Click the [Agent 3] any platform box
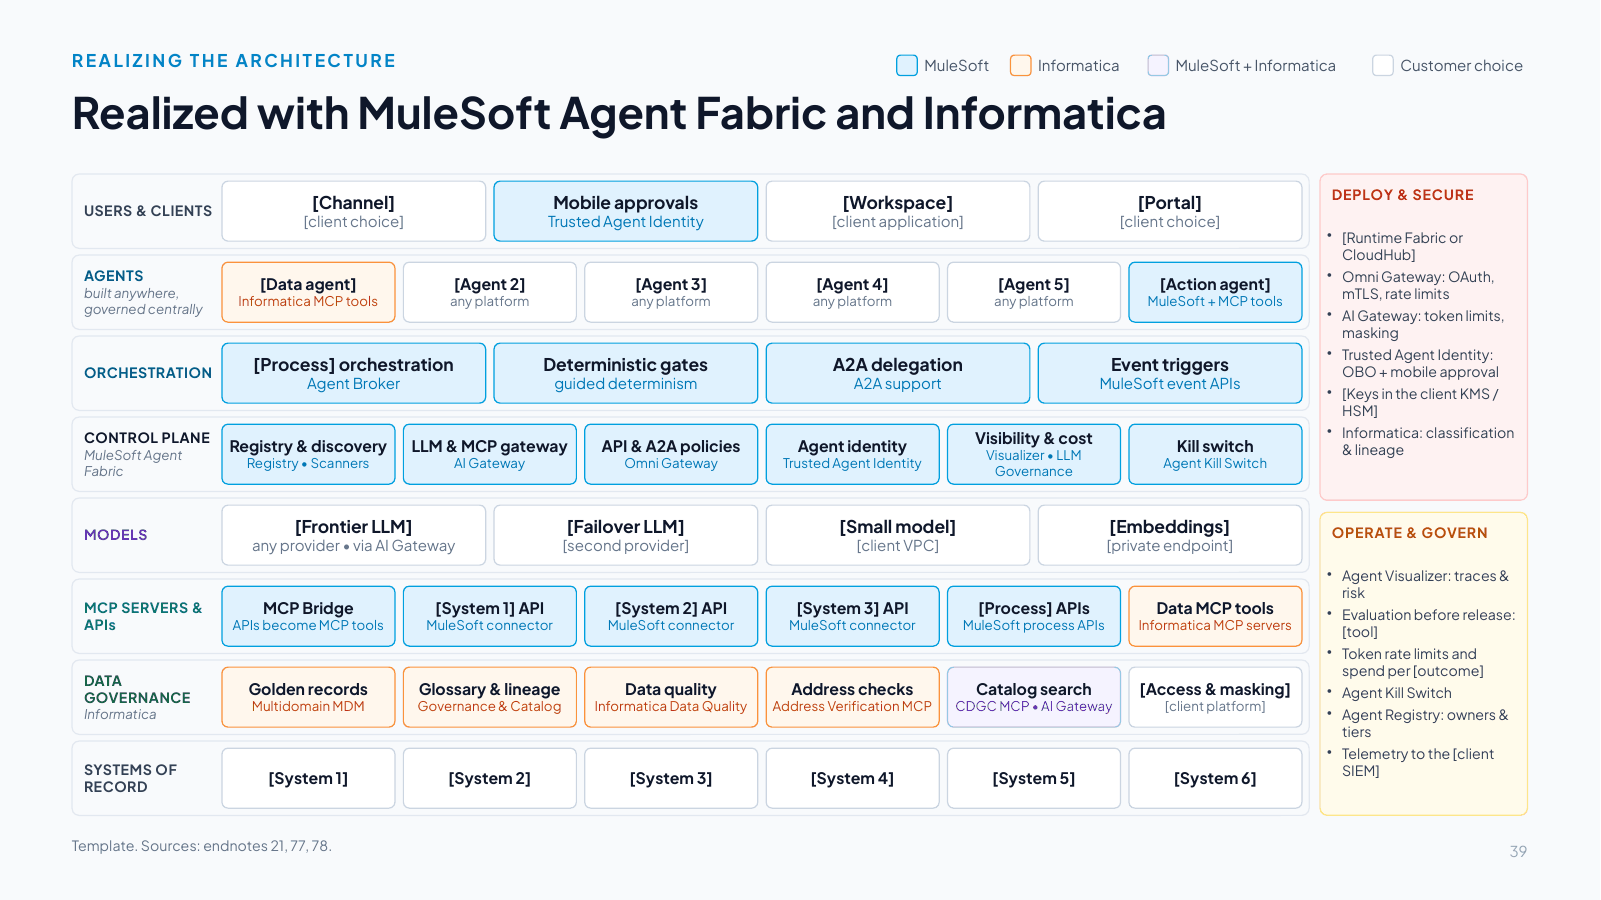Screen dimensions: 1601x900 coord(671,292)
